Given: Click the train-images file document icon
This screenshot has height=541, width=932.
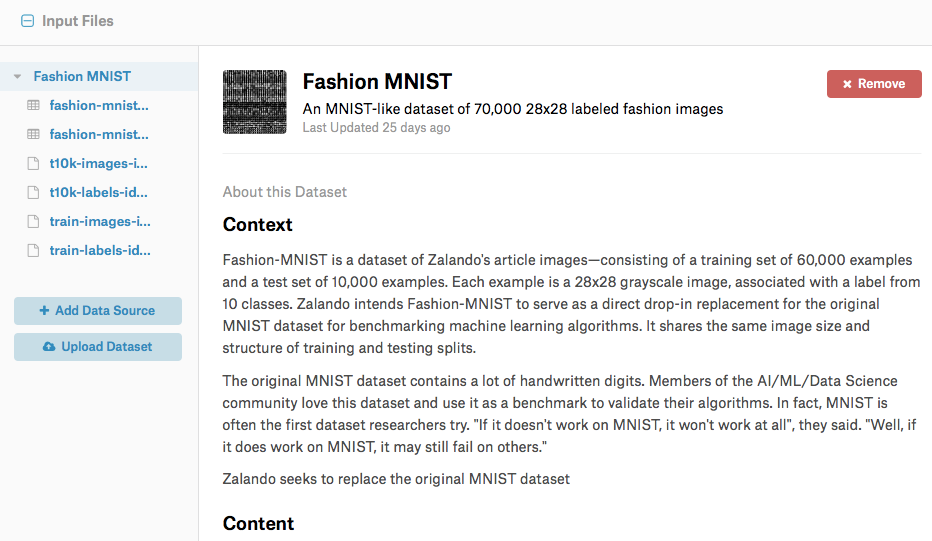Looking at the screenshot, I should (33, 222).
